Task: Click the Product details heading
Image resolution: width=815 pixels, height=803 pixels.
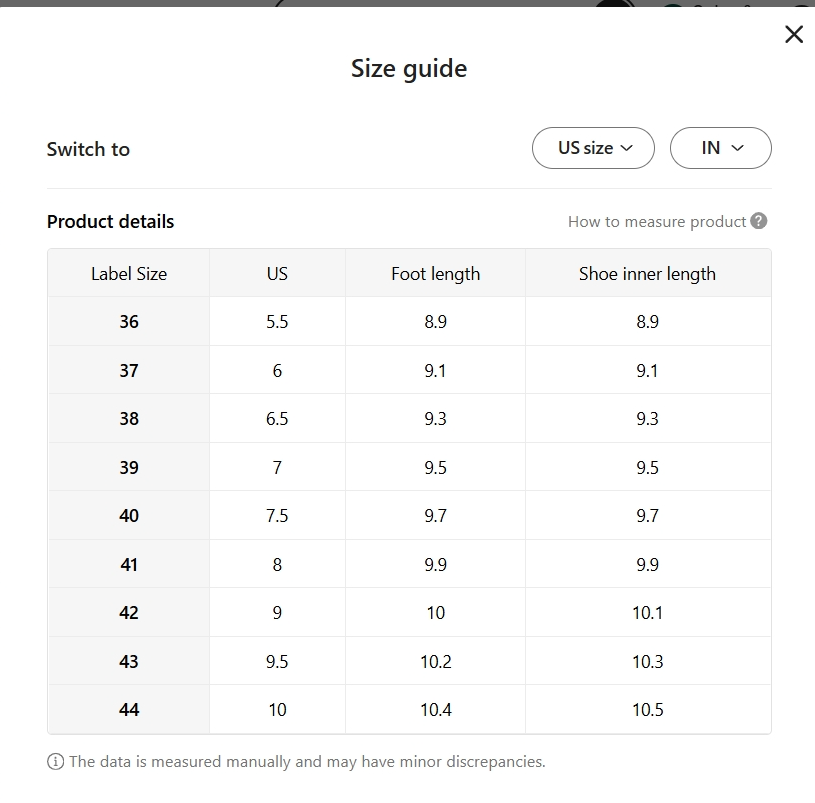Action: 110,222
